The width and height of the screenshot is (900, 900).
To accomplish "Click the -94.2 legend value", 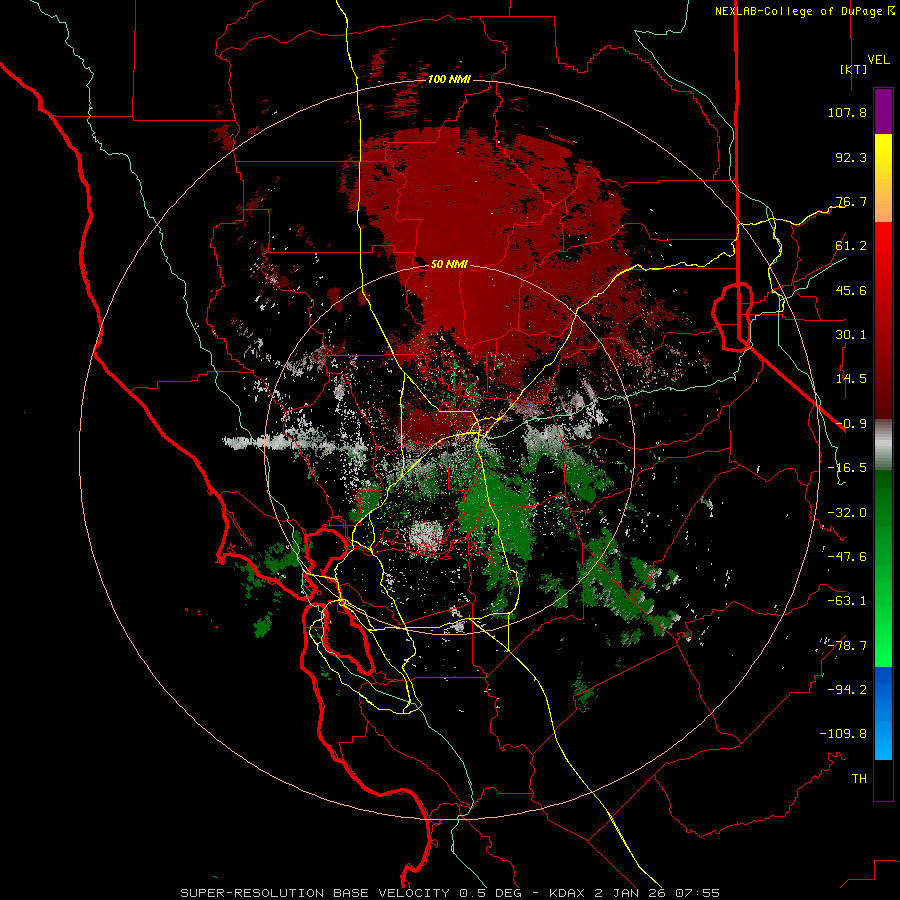I will 847,690.
